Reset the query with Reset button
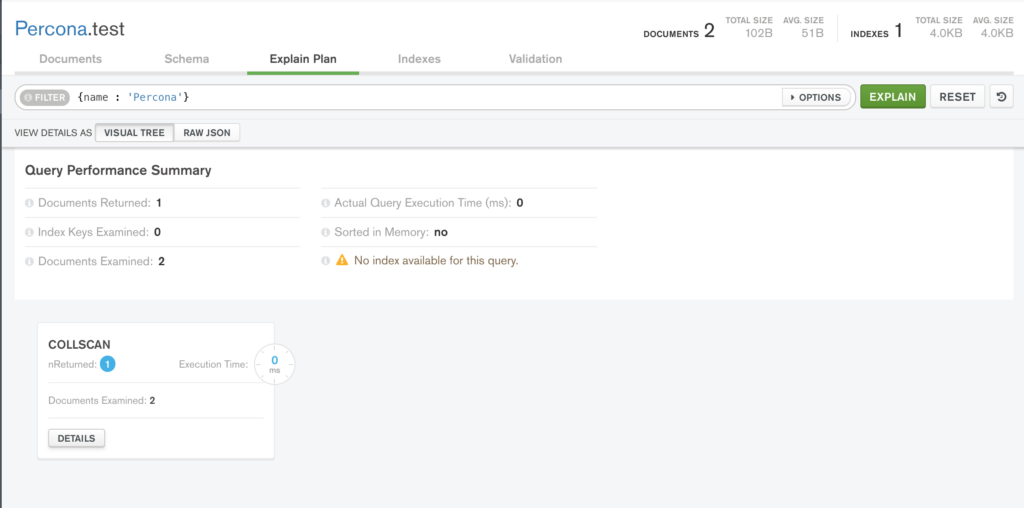The image size is (1024, 508). [x=957, y=97]
